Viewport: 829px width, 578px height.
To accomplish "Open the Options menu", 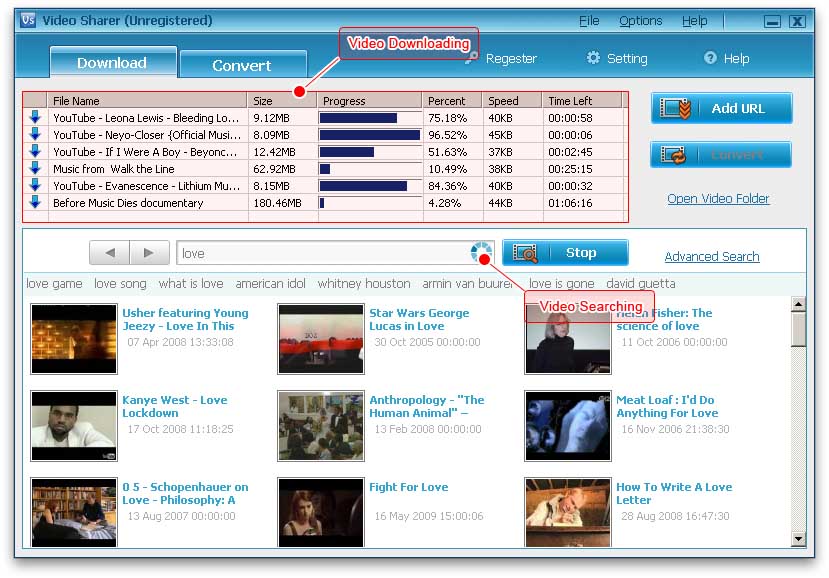I will pos(640,21).
